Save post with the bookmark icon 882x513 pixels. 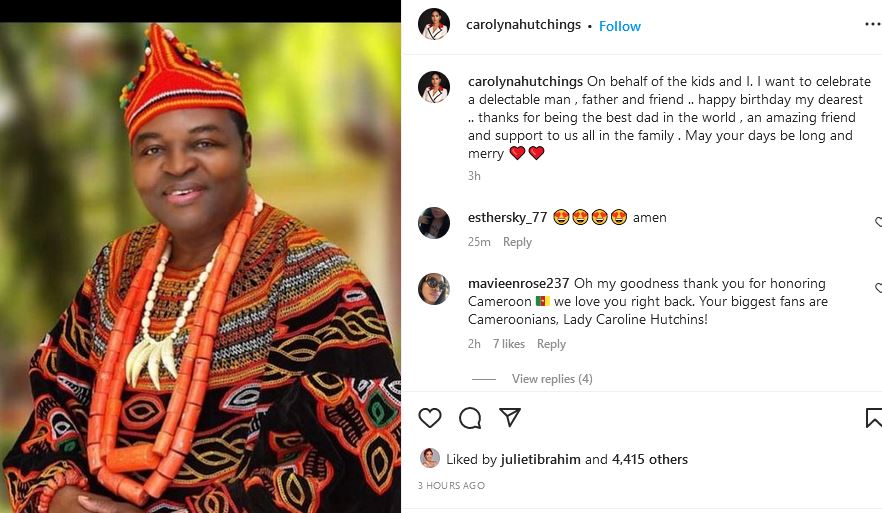[873, 418]
